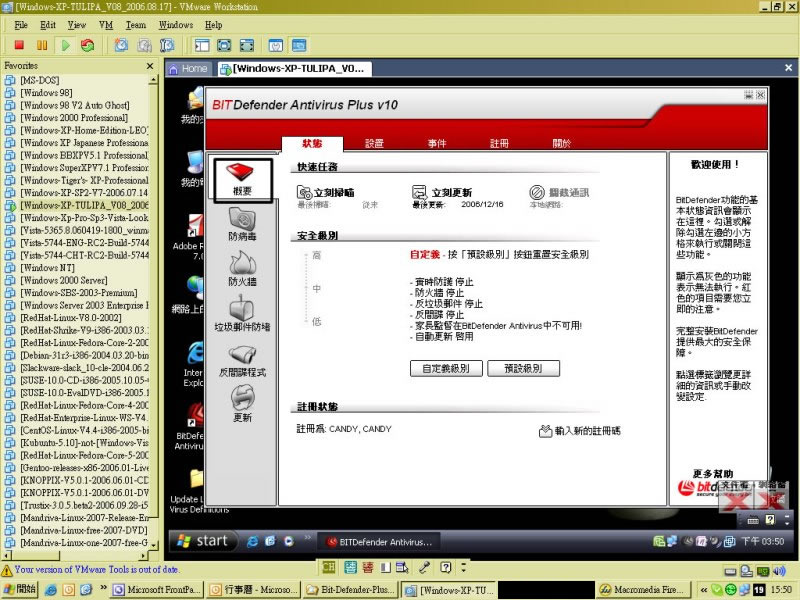Switch to the 關於 about tab
Viewport: 800px width, 600px height.
(x=561, y=143)
